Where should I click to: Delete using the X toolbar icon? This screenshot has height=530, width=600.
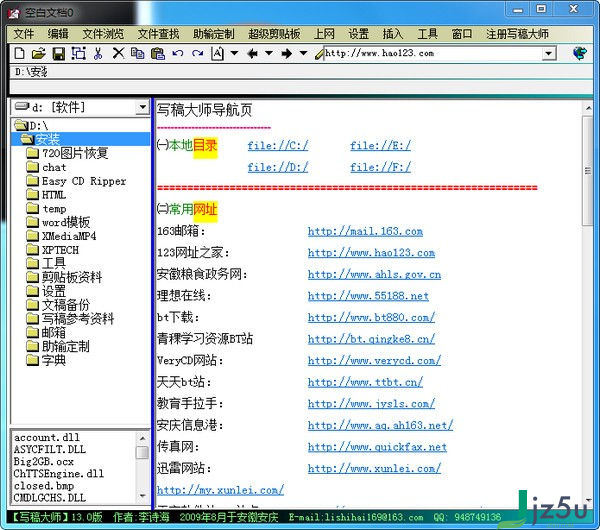coord(118,53)
